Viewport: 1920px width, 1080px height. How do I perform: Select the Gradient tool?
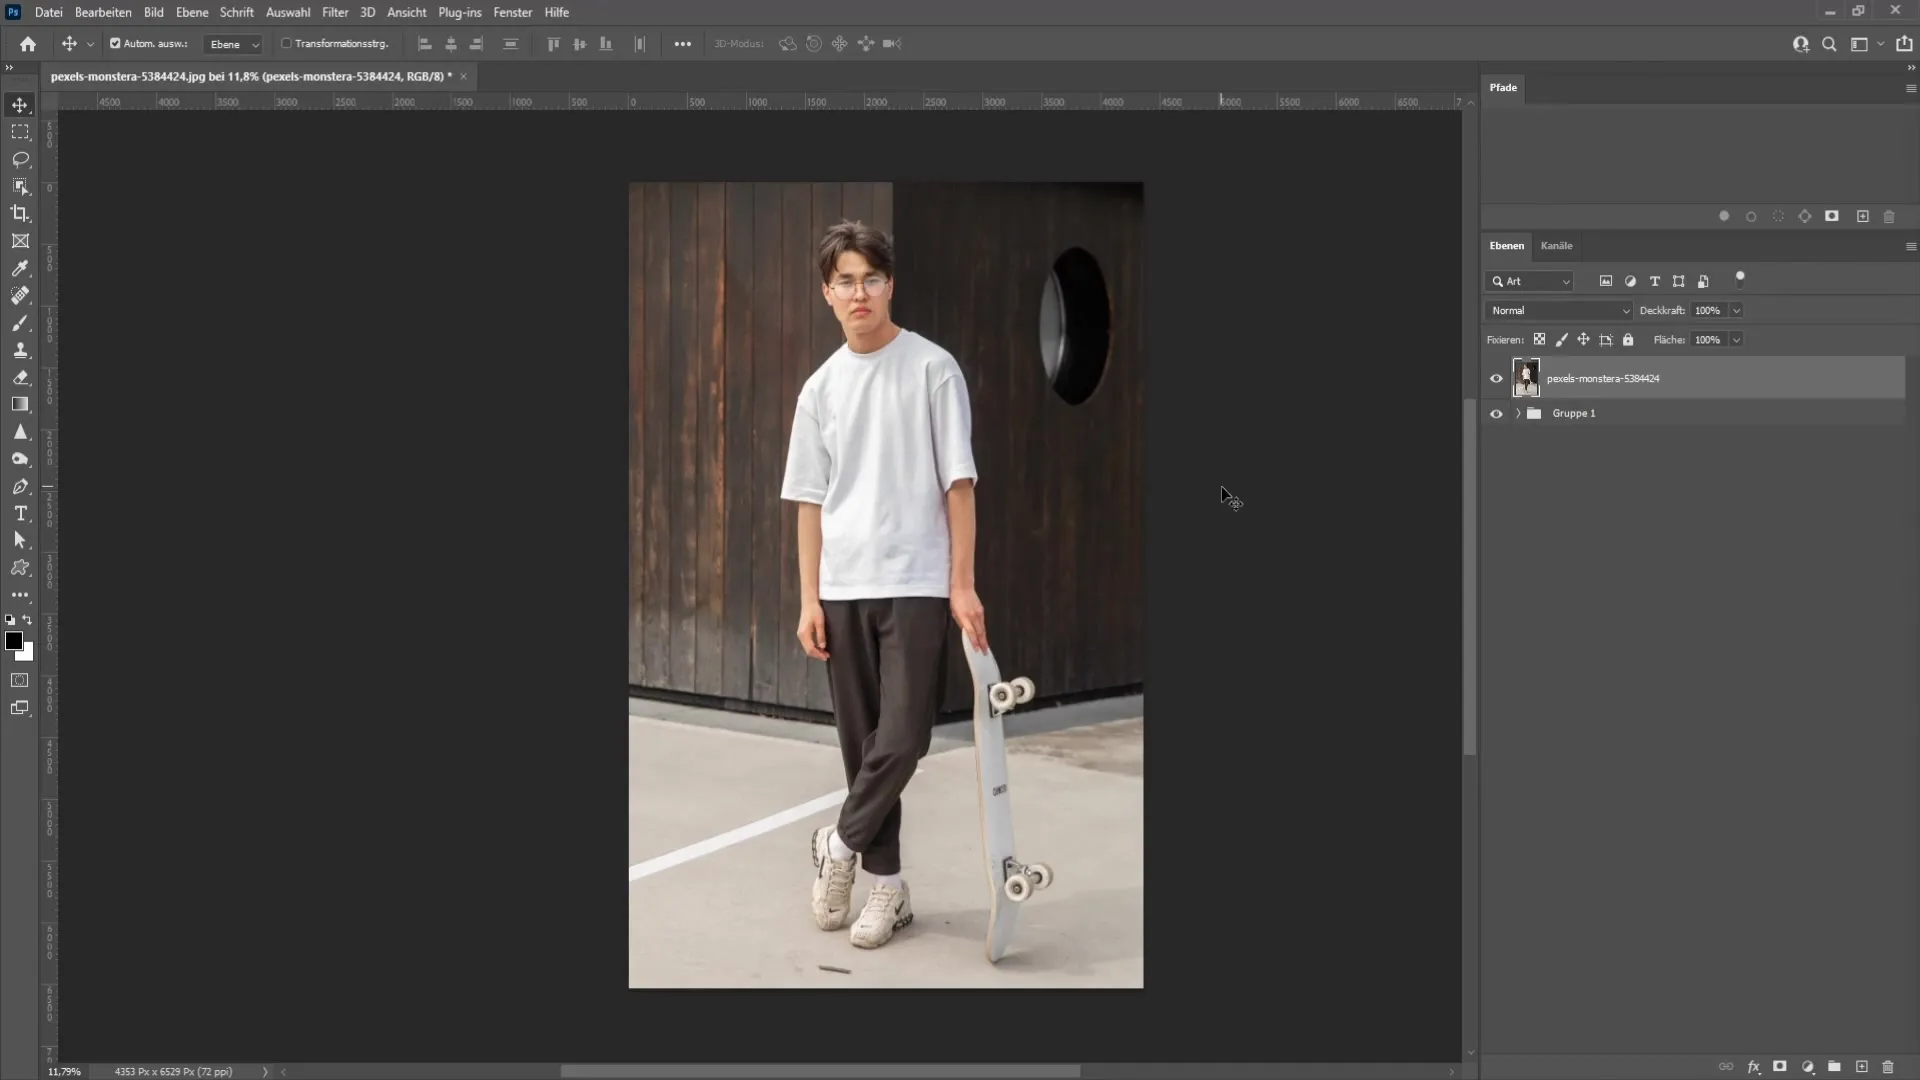pos(20,405)
